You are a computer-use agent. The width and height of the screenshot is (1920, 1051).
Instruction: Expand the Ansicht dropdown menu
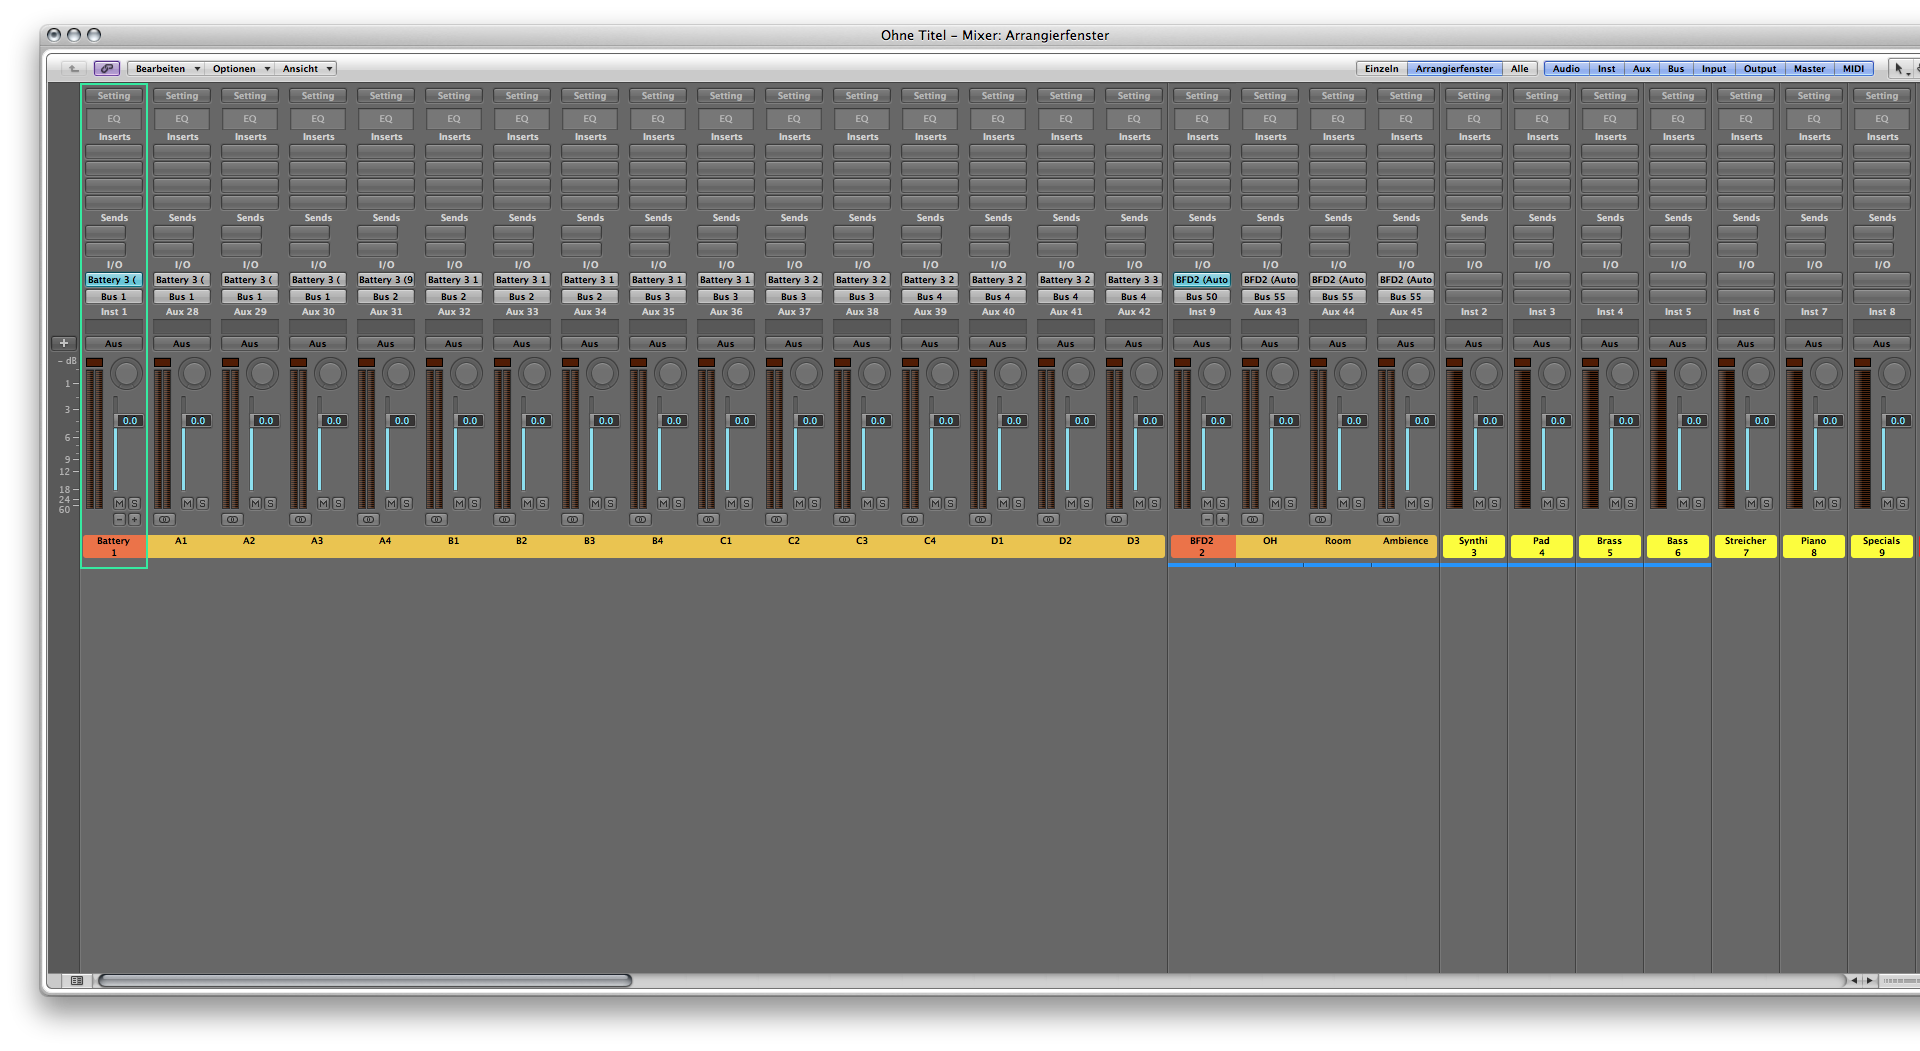click(x=306, y=69)
